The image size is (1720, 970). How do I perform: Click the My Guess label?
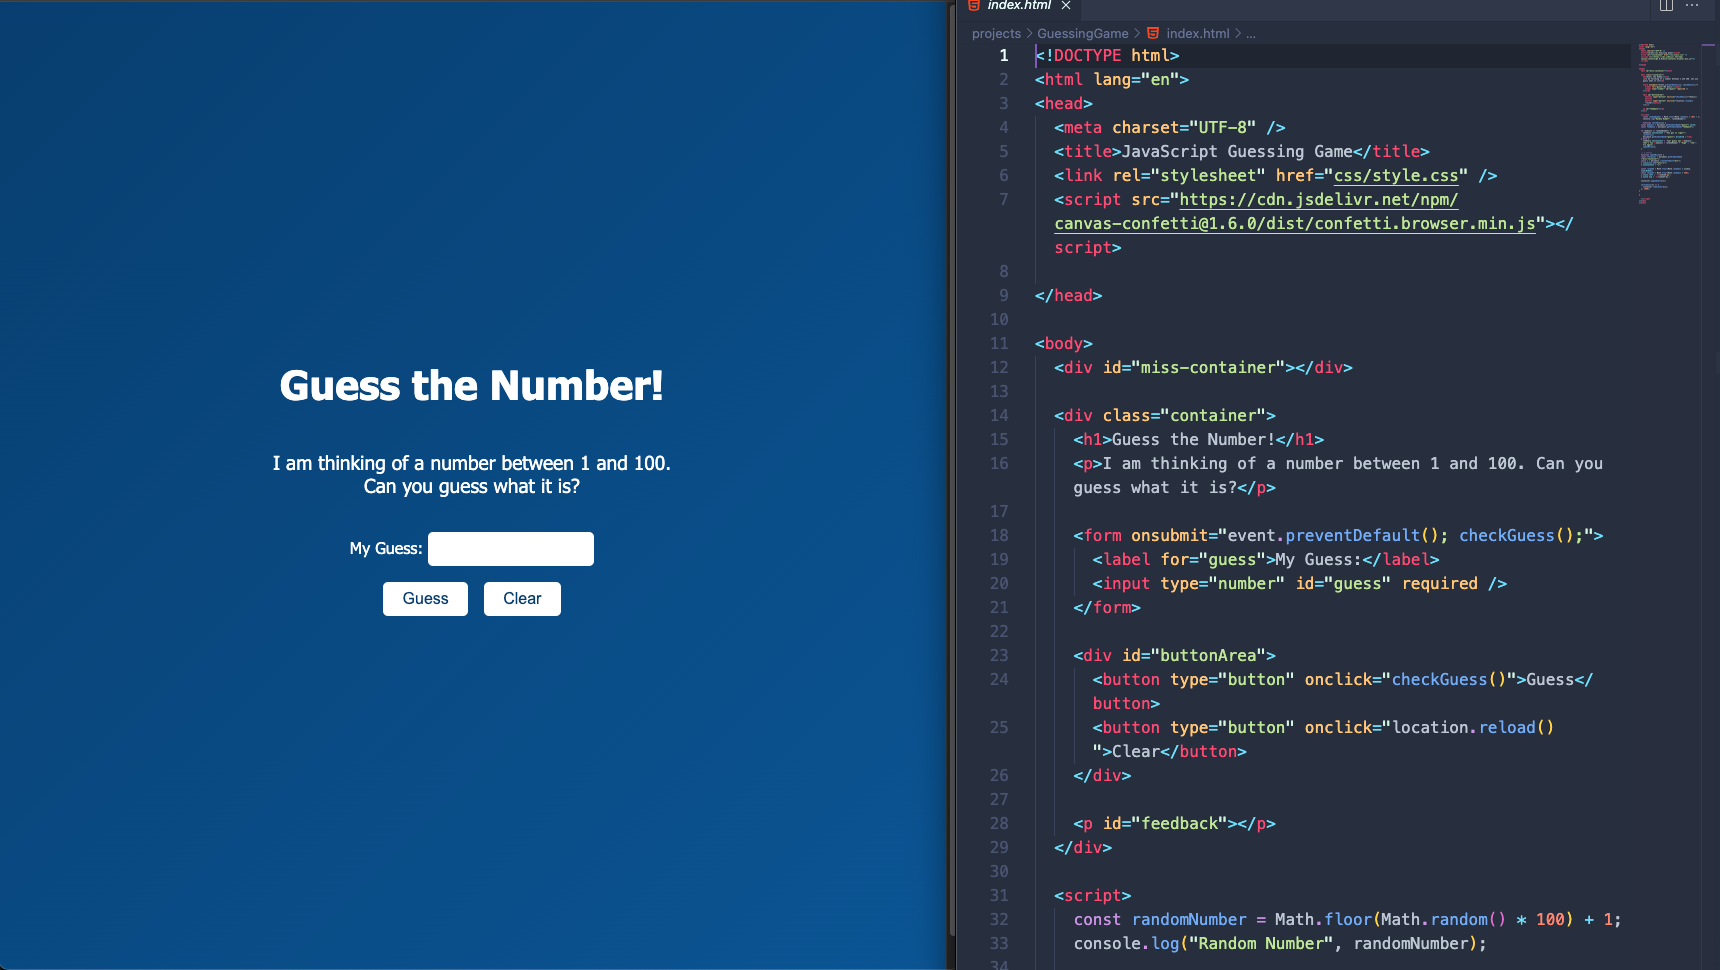click(x=386, y=548)
